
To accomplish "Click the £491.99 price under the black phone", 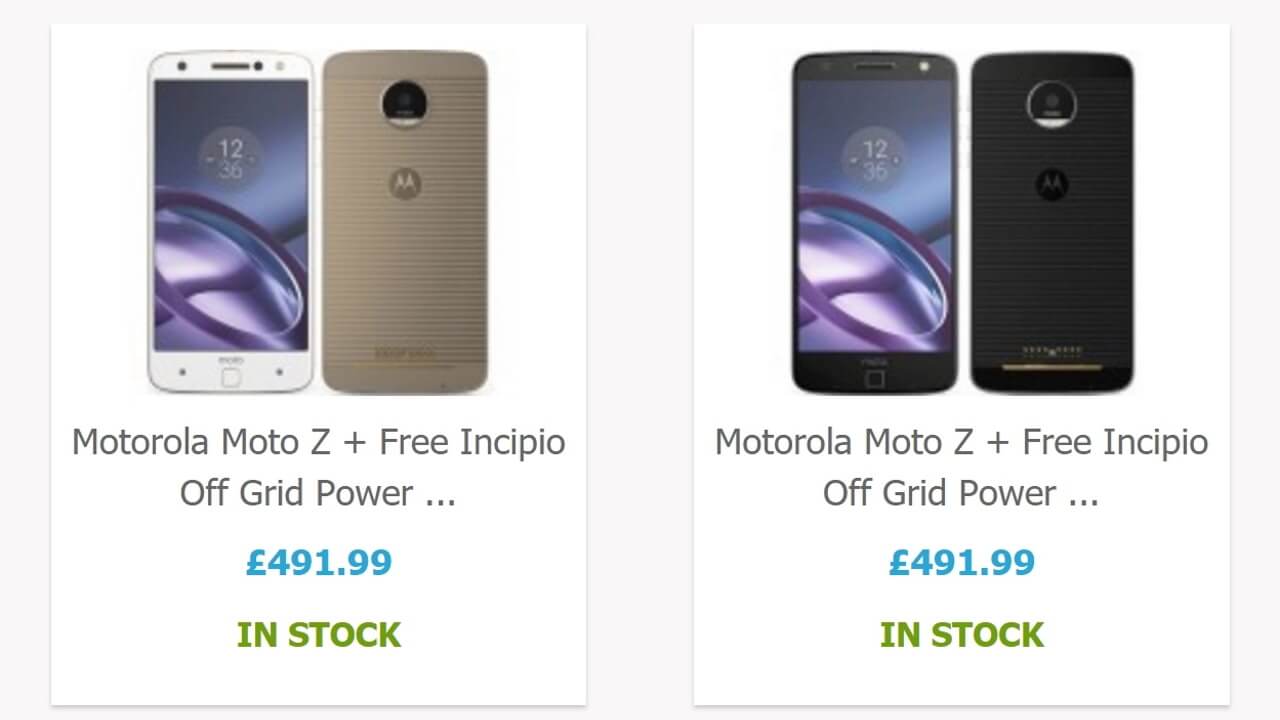I will coord(962,563).
